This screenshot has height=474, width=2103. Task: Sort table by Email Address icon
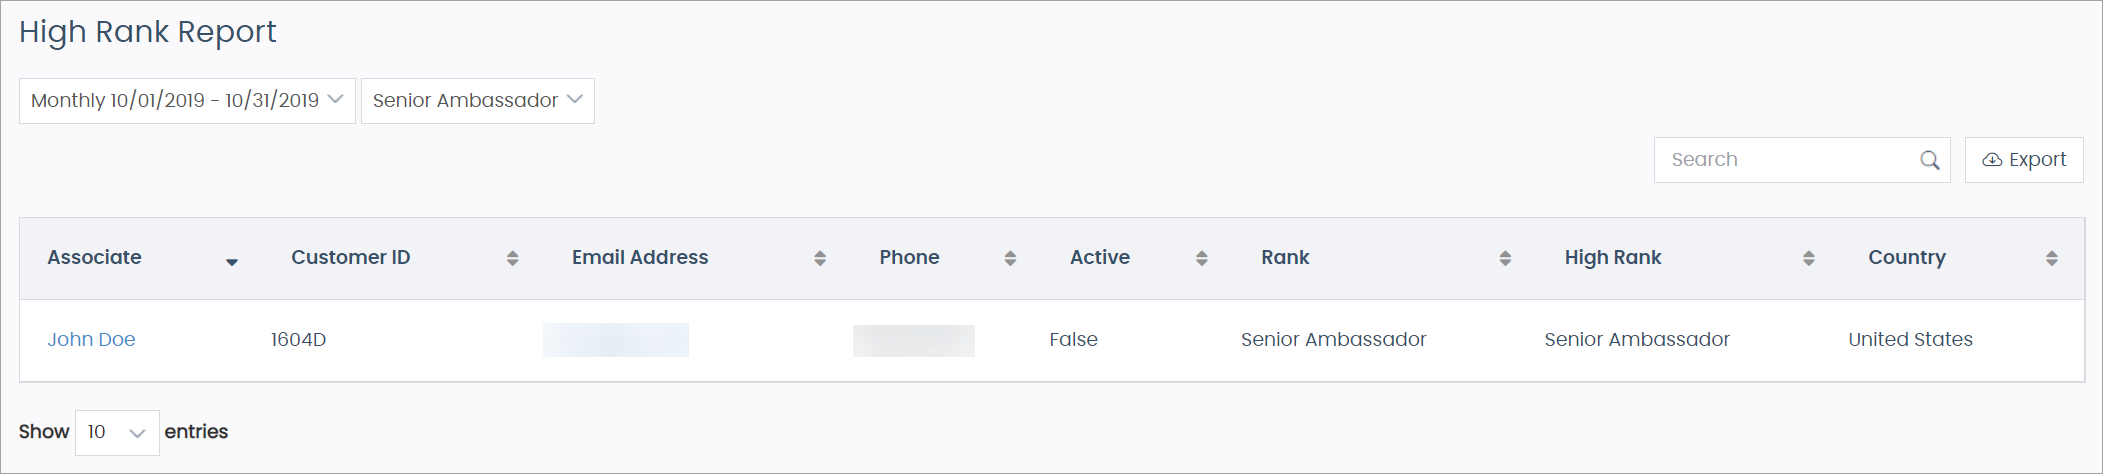(820, 258)
